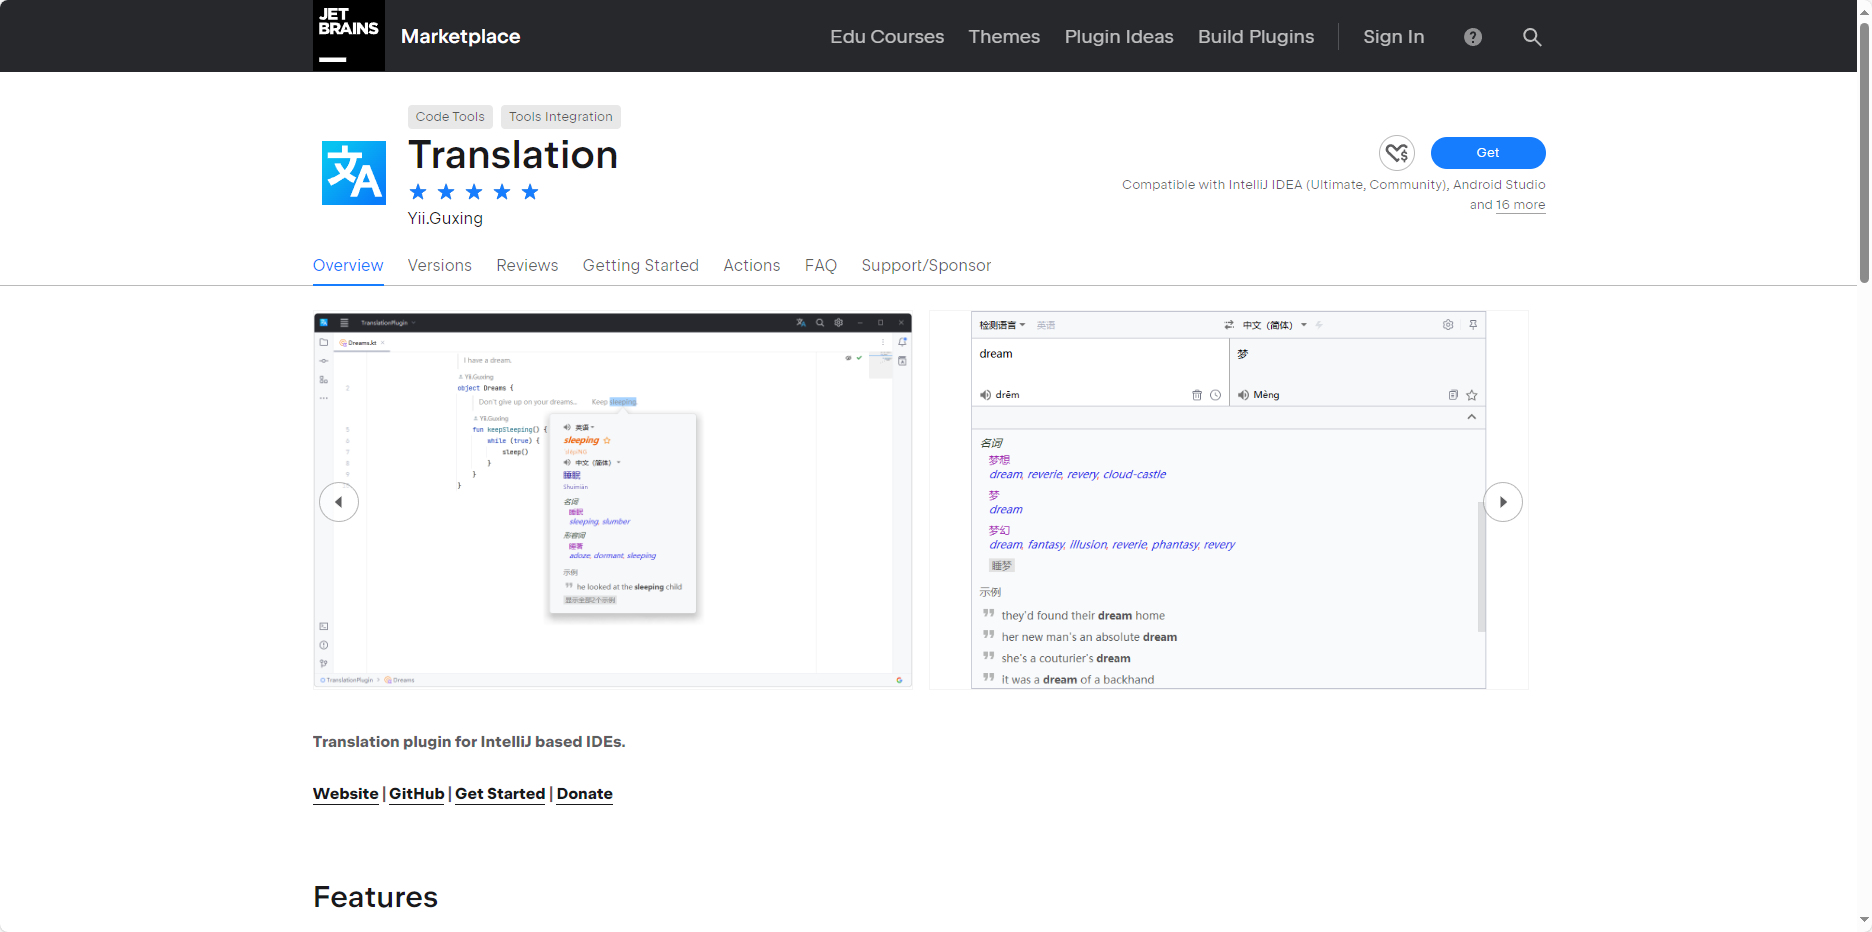Image resolution: width=1872 pixels, height=932 pixels.
Task: Open the Donate link
Action: point(584,794)
